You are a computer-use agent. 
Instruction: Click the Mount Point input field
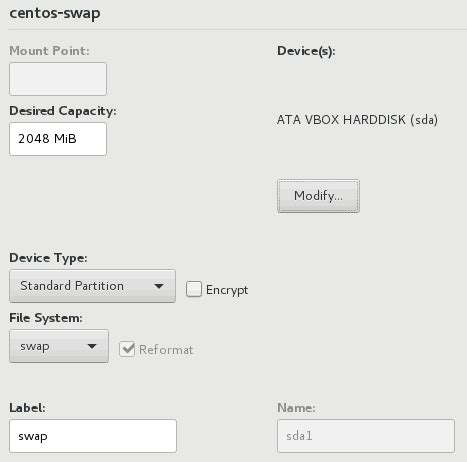click(58, 79)
